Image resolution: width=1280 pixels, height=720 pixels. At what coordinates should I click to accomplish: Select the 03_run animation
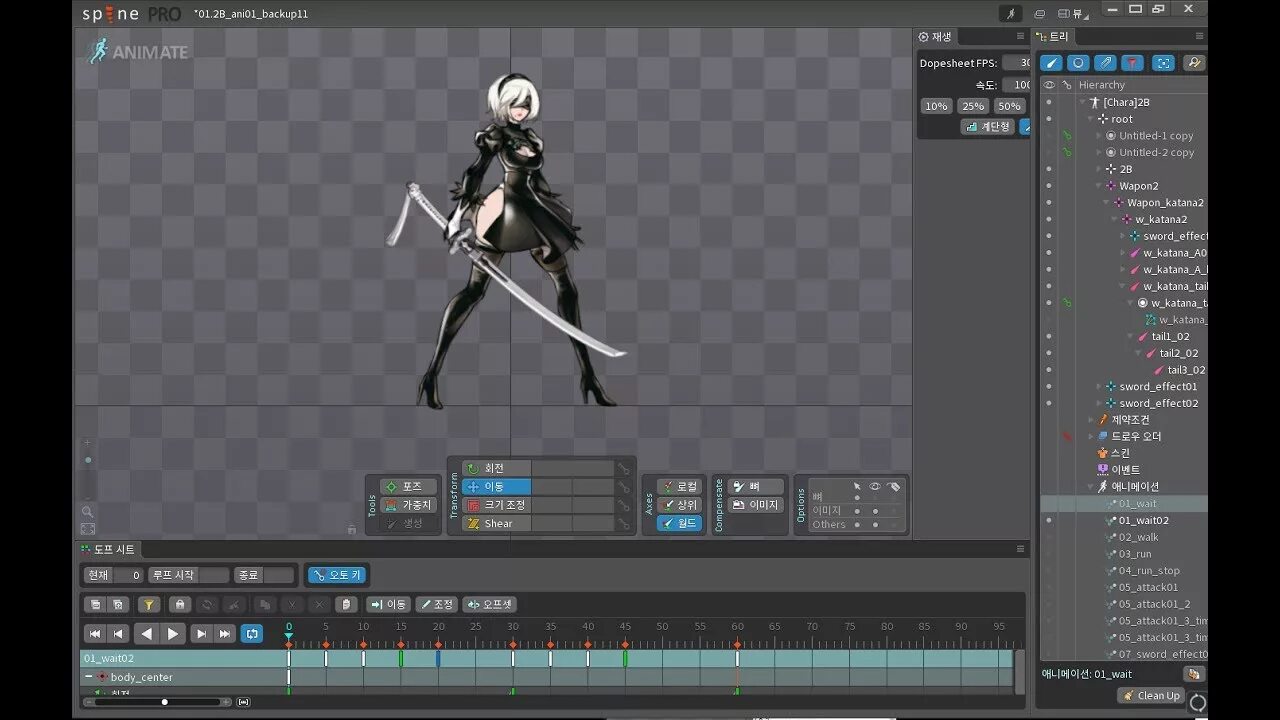click(1135, 554)
